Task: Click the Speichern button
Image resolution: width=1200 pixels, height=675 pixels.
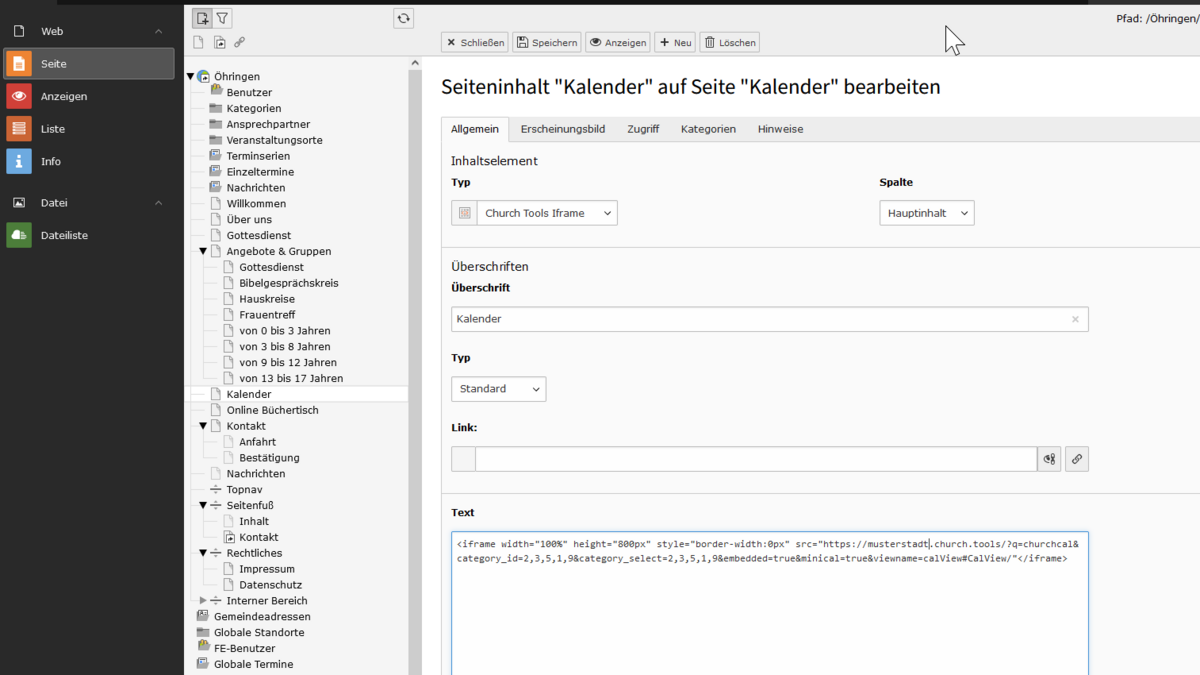Action: point(547,42)
